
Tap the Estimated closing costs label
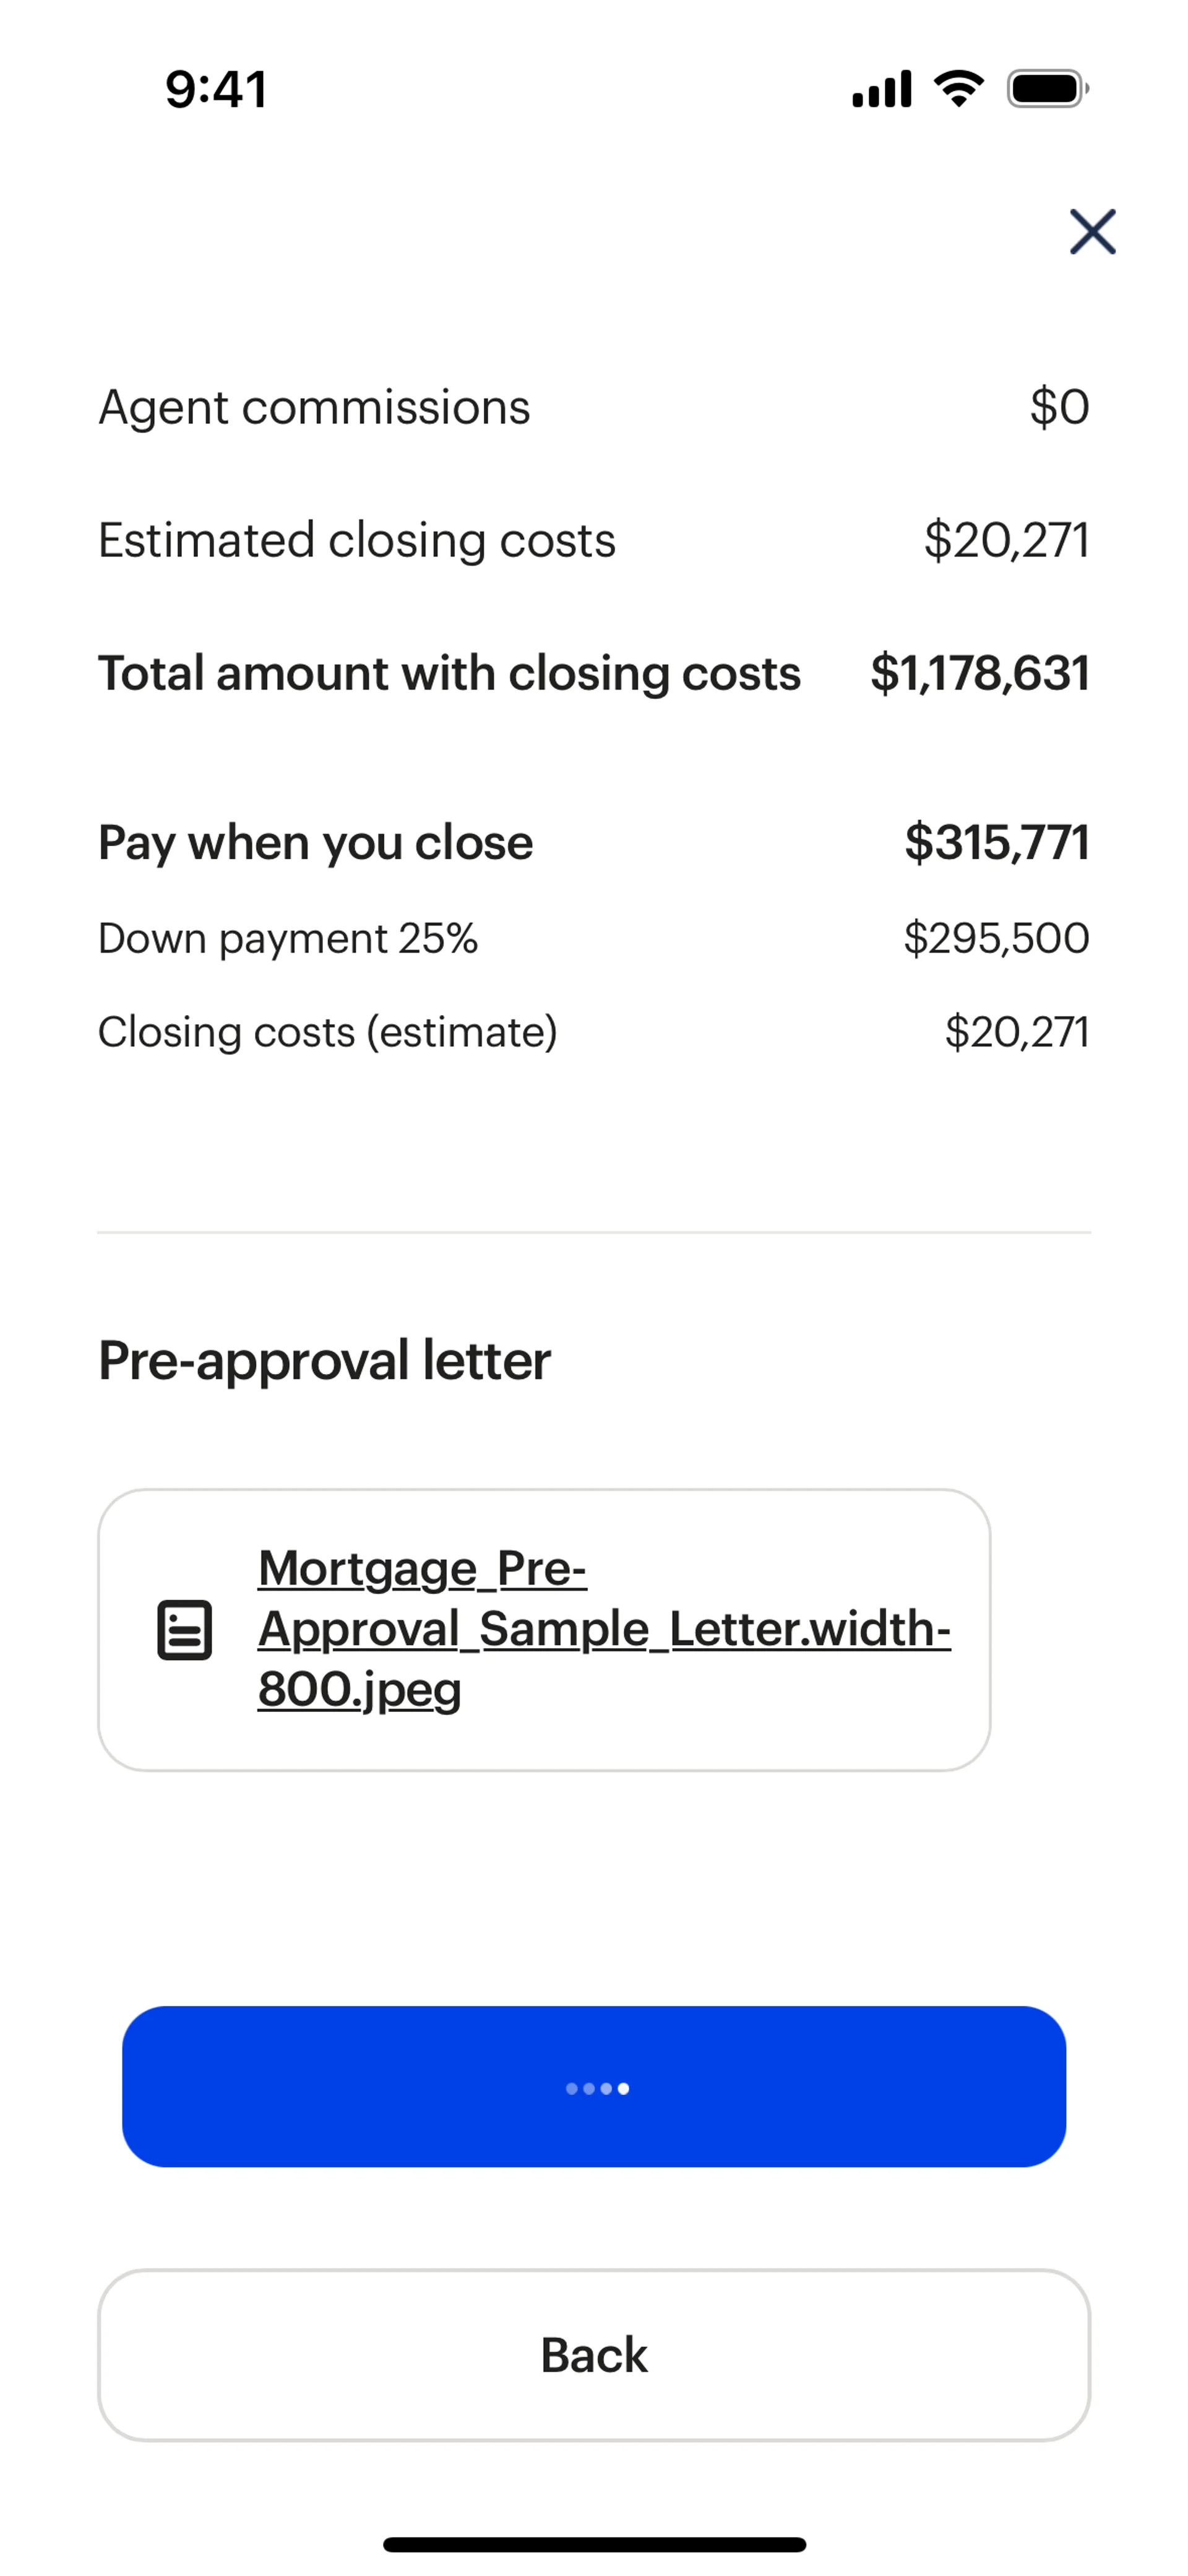pyautogui.click(x=357, y=540)
